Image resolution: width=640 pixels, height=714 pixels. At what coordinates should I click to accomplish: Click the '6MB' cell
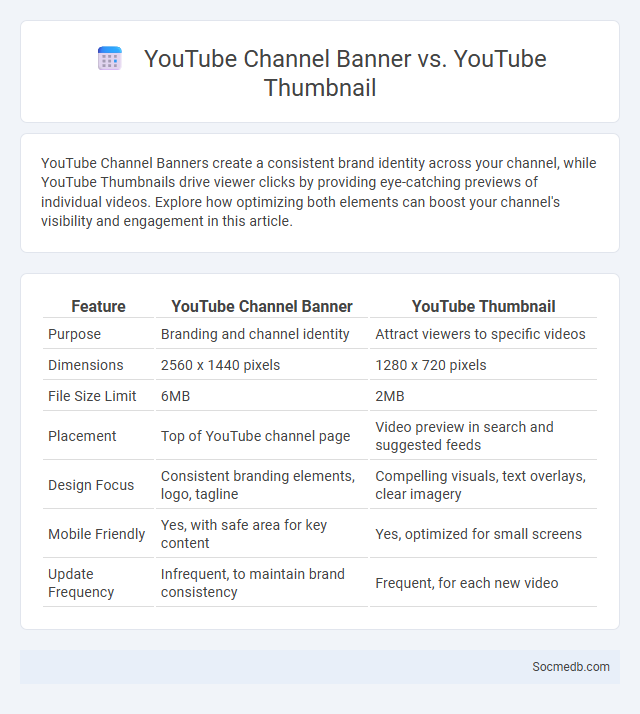coord(175,396)
